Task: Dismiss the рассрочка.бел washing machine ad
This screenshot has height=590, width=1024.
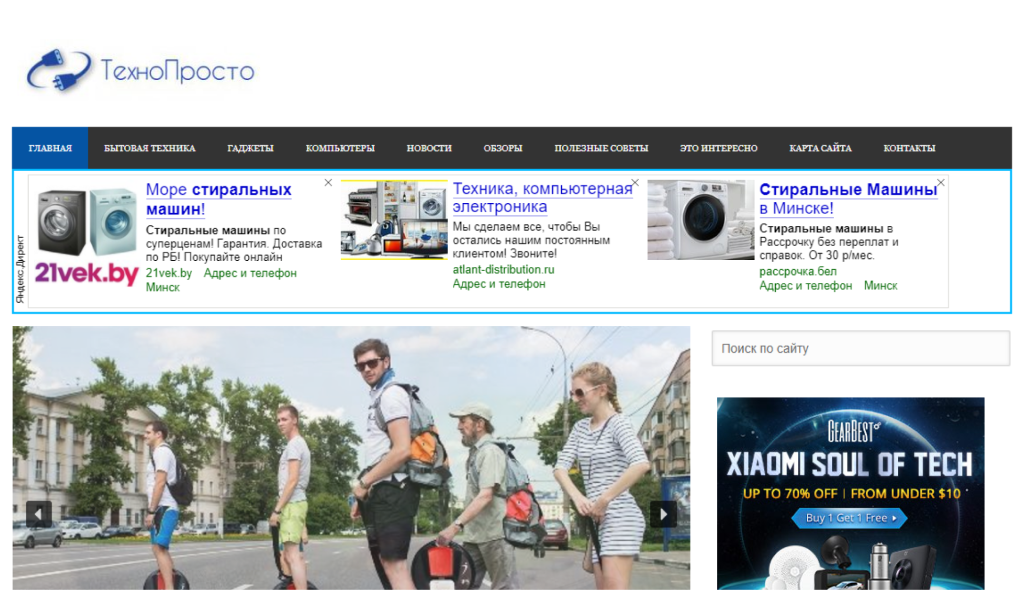Action: point(940,183)
